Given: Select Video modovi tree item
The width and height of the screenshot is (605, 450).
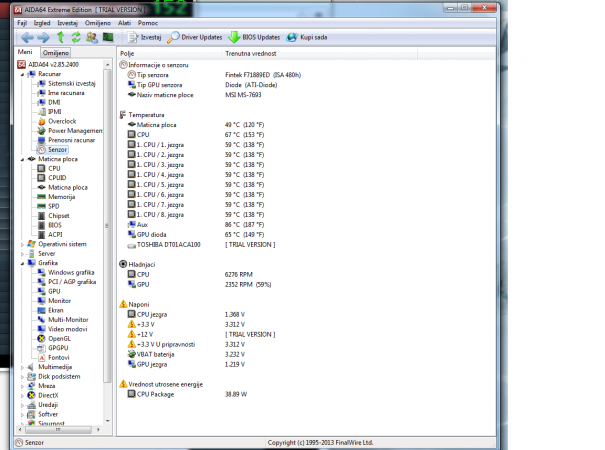Looking at the screenshot, I should click(63, 329).
